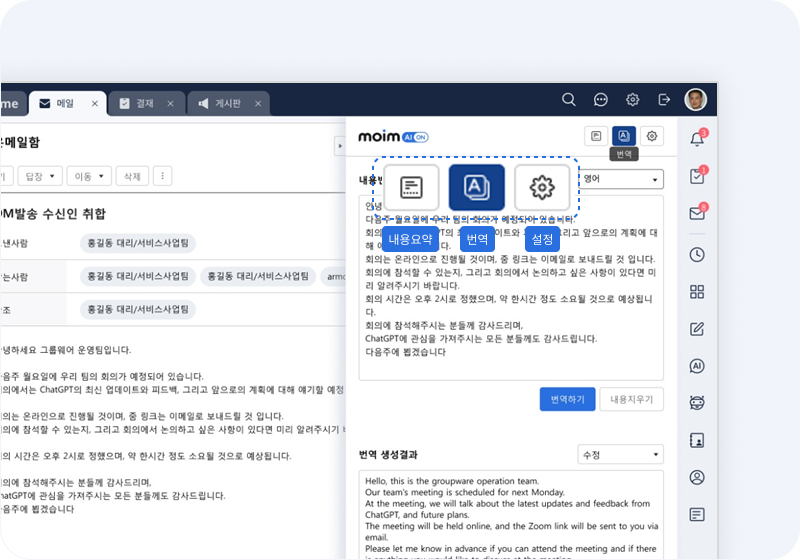The width and height of the screenshot is (800, 560).
Task: Click the logout icon in top bar
Action: click(664, 100)
